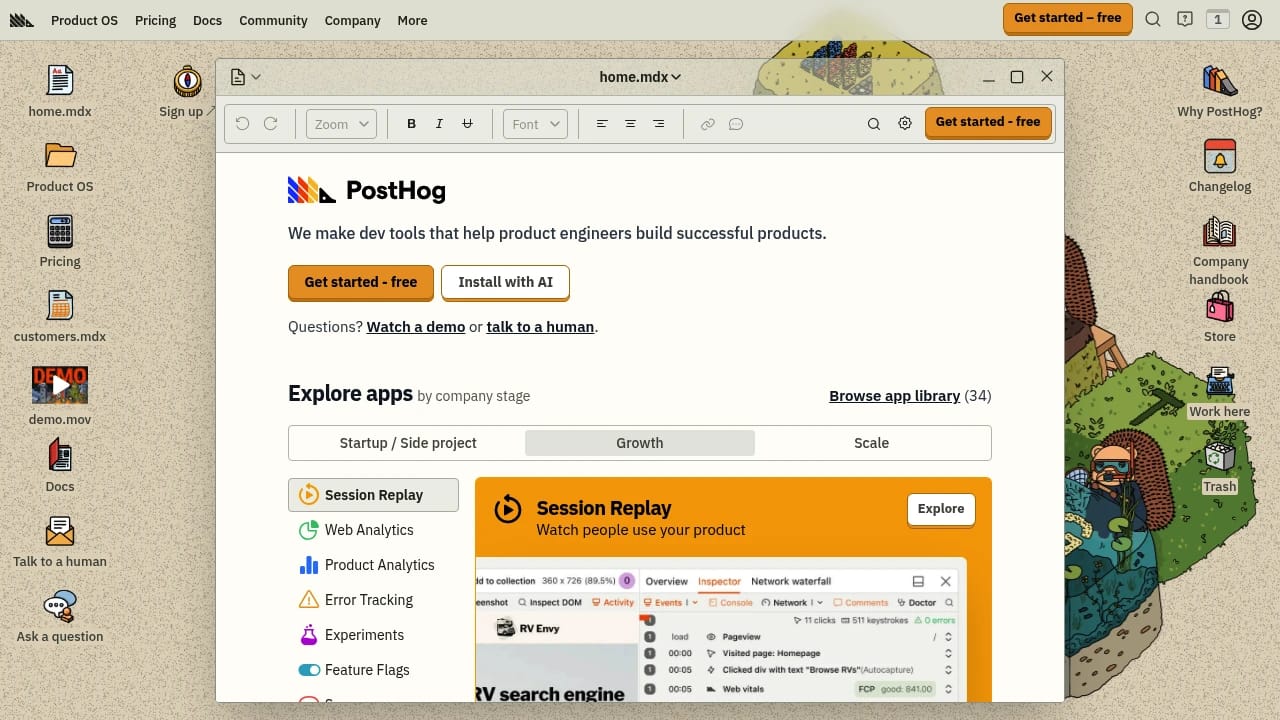Toggle italic formatting
Screen dimensions: 1280x720
(439, 123)
